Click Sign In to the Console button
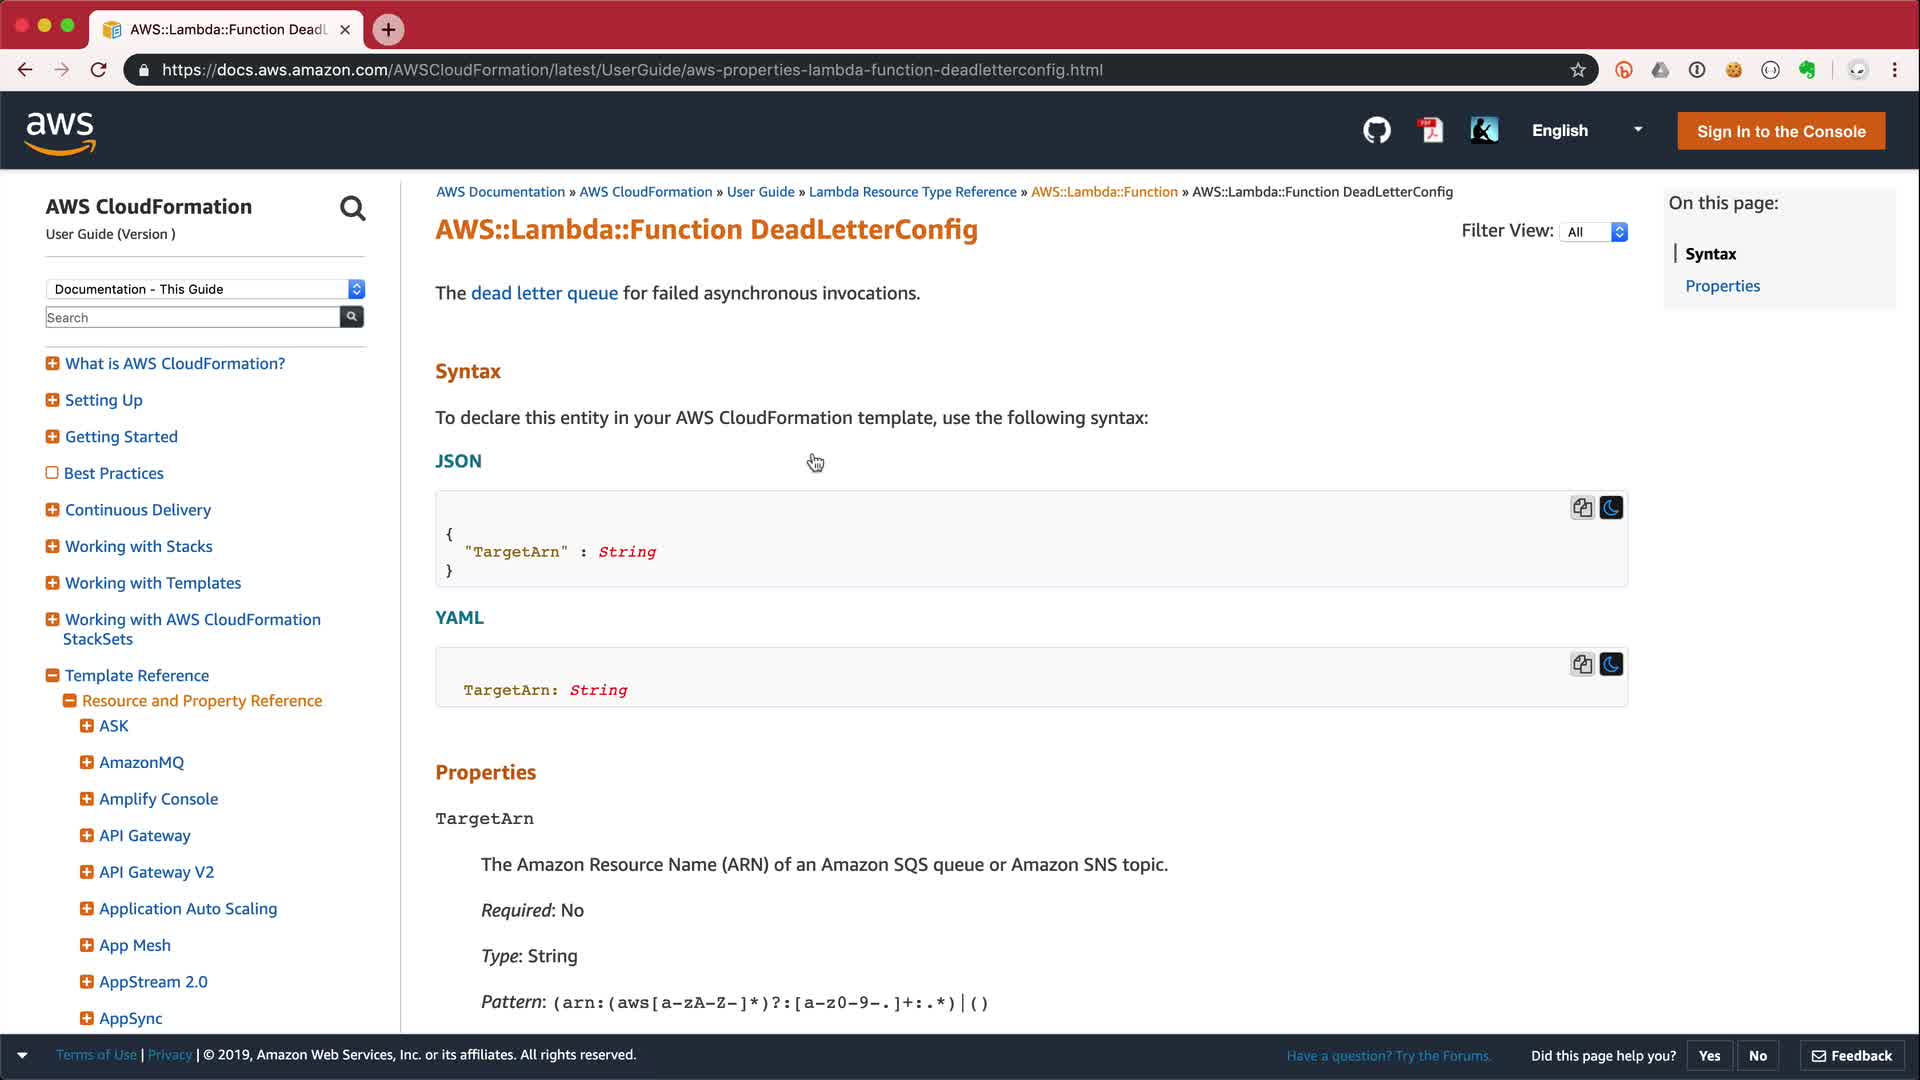The width and height of the screenshot is (1920, 1080). pos(1780,131)
